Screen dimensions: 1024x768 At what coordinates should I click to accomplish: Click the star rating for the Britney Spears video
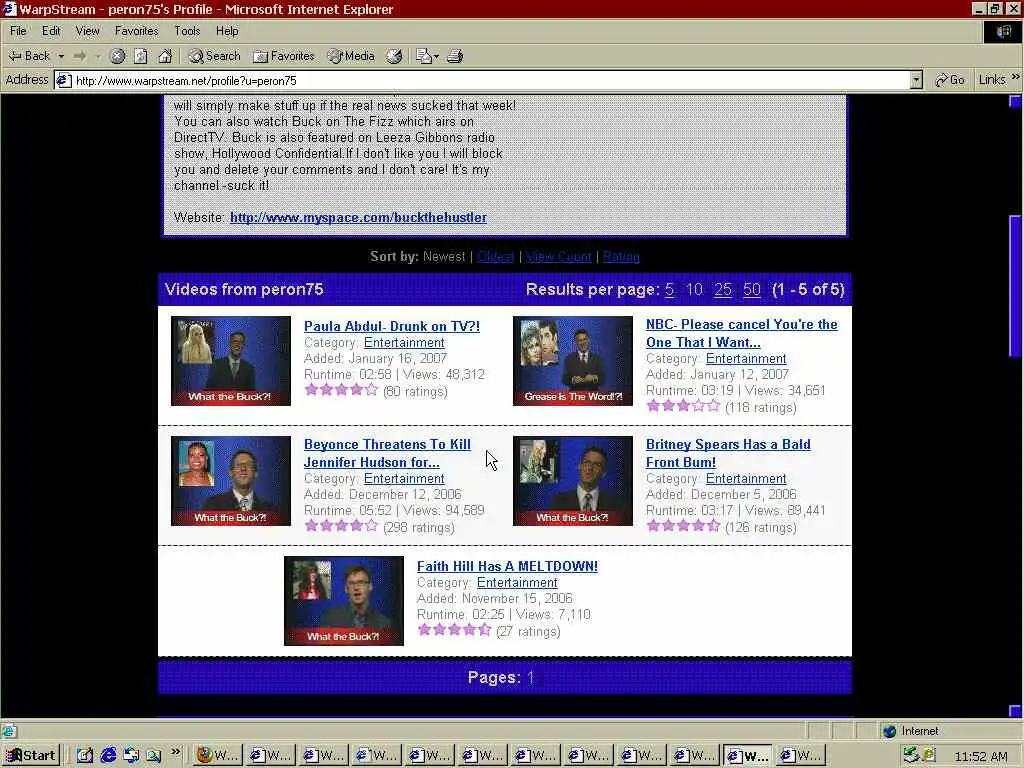coord(683,526)
